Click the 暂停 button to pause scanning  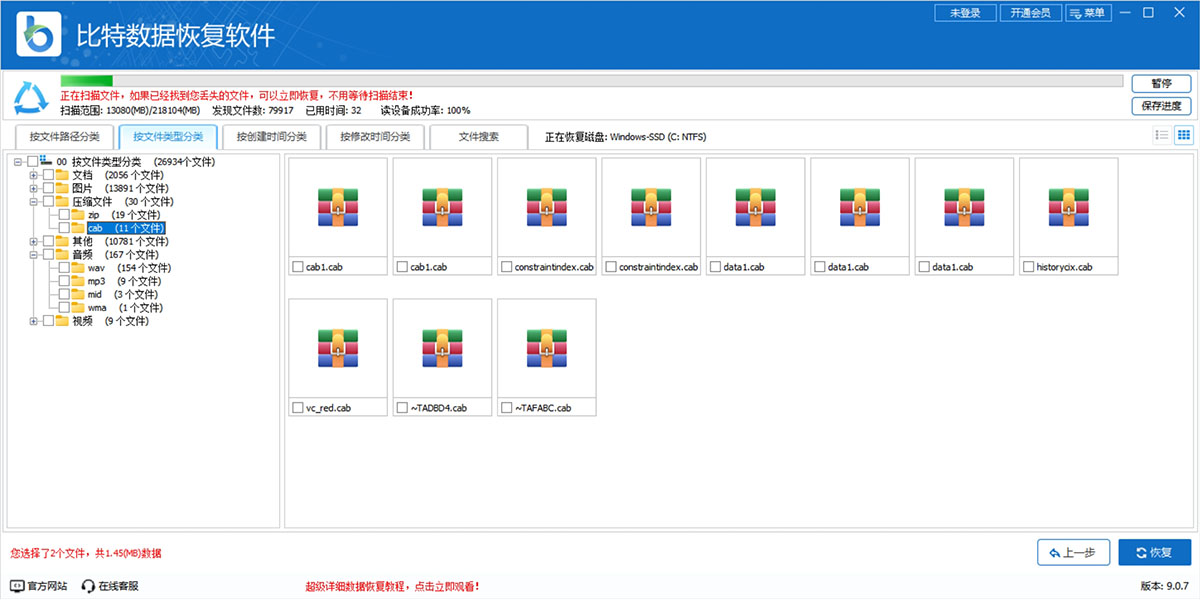click(1160, 83)
